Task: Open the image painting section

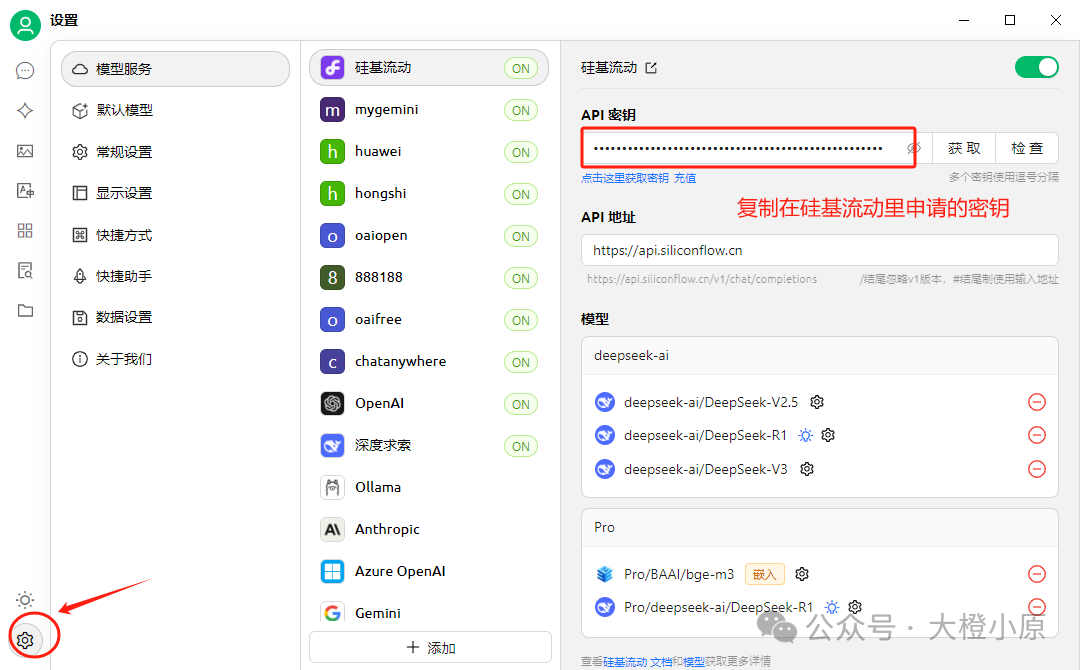Action: coord(25,151)
